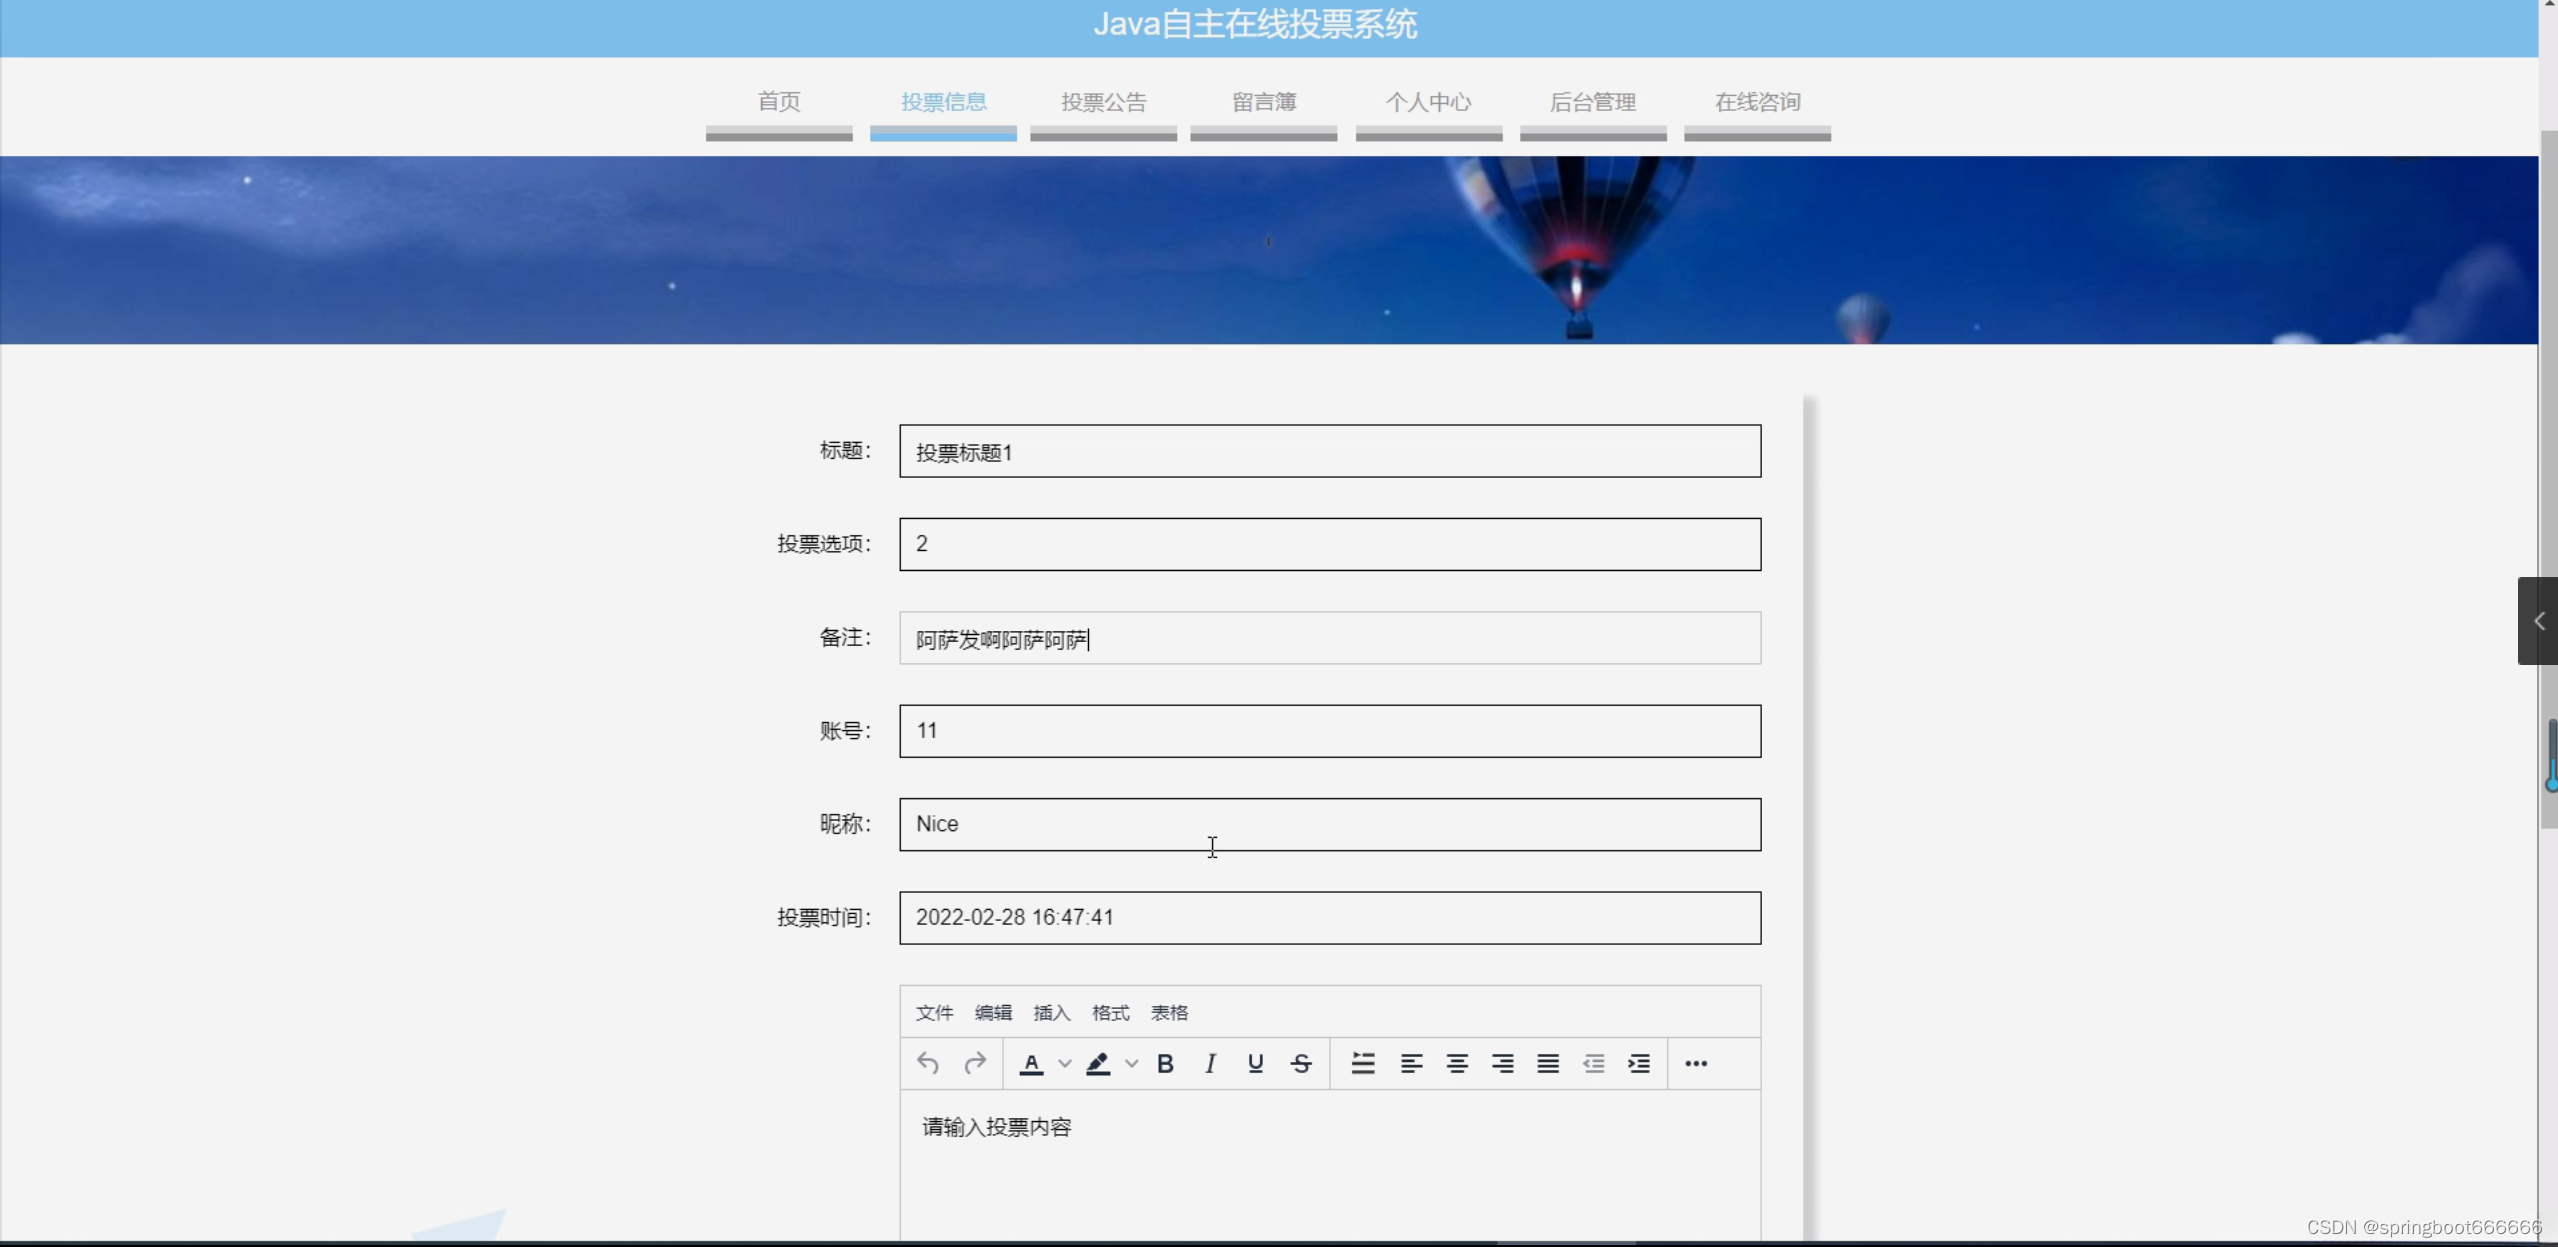Toggle underline formatting in the editor
Viewport: 2558px width, 1247px height.
pos(1255,1063)
